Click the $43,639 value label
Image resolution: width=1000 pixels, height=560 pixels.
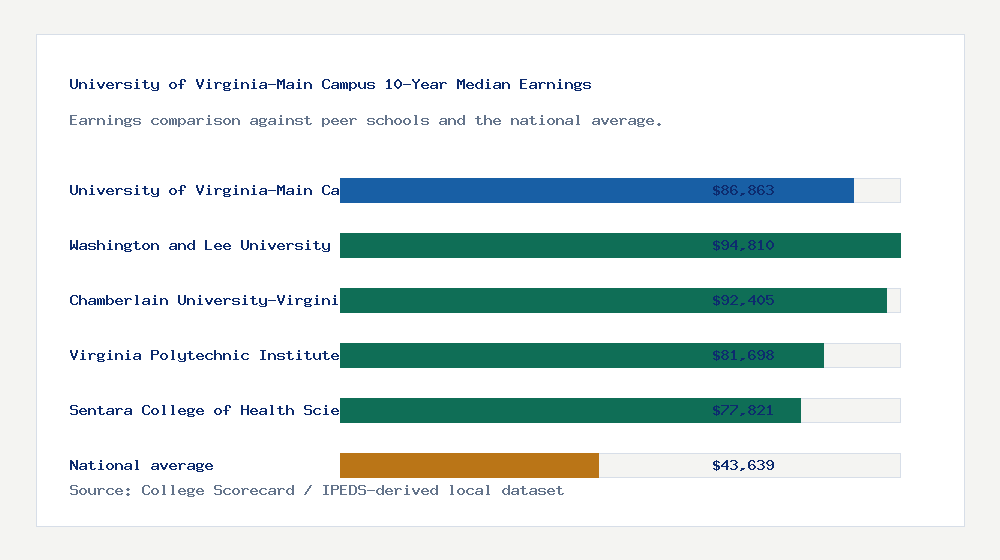click(743, 466)
